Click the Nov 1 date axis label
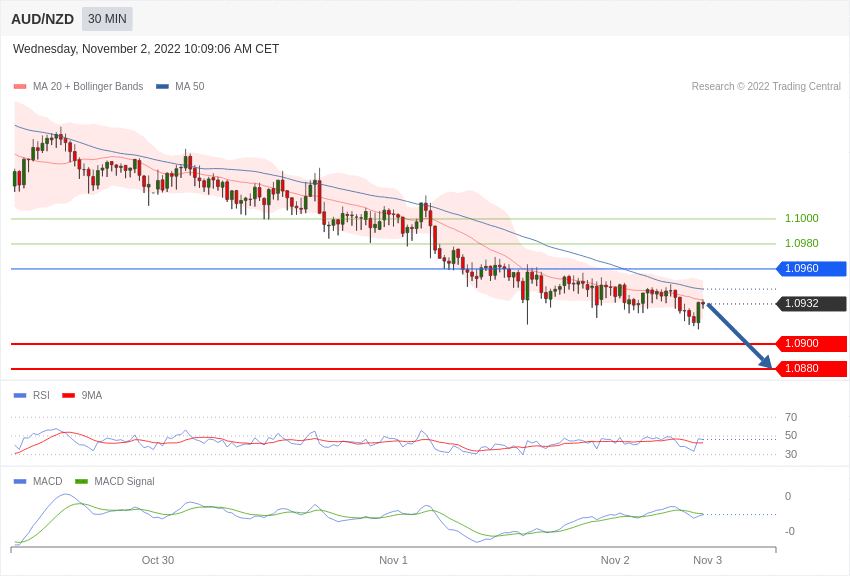Image resolution: width=850 pixels, height=576 pixels. pyautogui.click(x=393, y=560)
